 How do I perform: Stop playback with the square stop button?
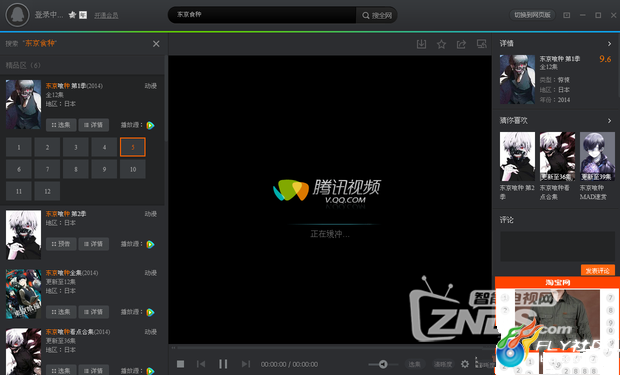pyautogui.click(x=180, y=364)
